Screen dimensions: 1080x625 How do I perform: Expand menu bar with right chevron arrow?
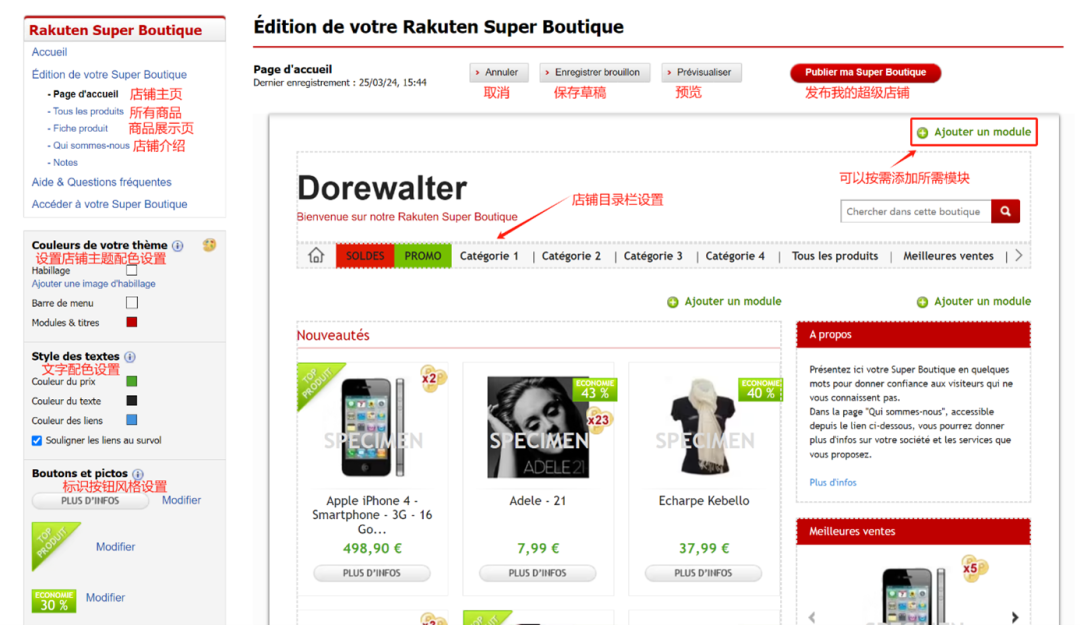coord(1019,256)
